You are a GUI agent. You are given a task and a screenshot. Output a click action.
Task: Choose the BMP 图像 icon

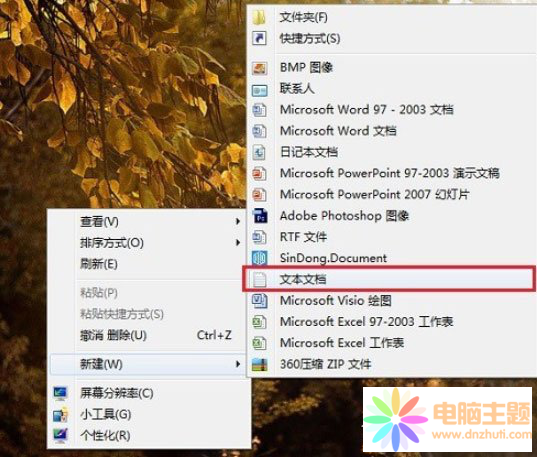click(x=259, y=68)
